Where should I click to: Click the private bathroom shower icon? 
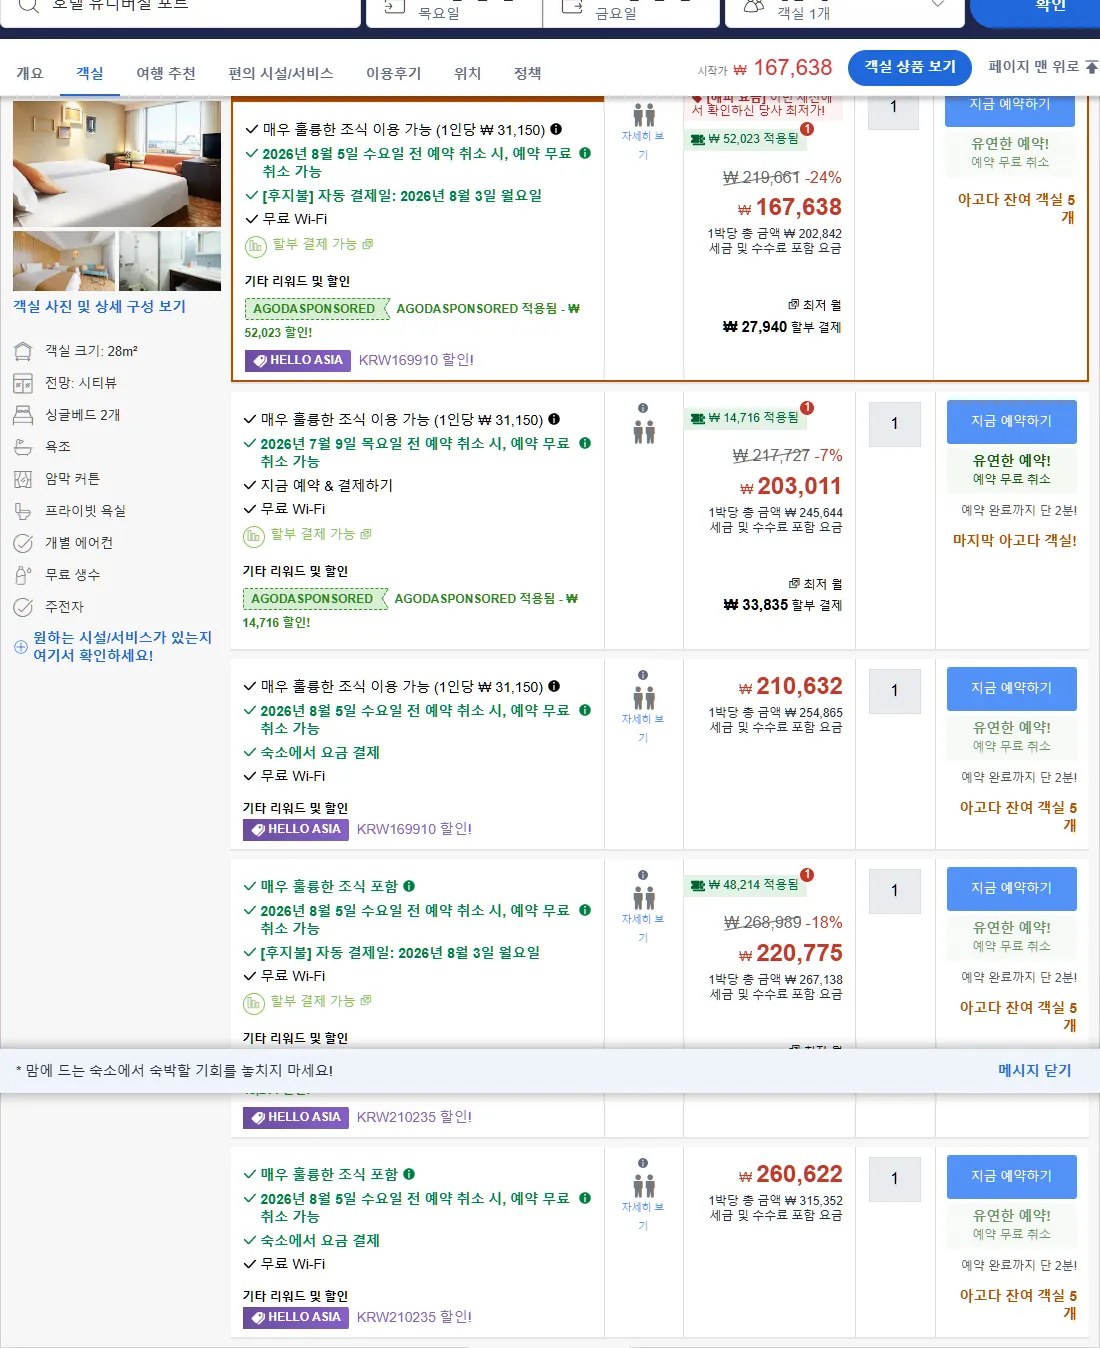pos(23,511)
